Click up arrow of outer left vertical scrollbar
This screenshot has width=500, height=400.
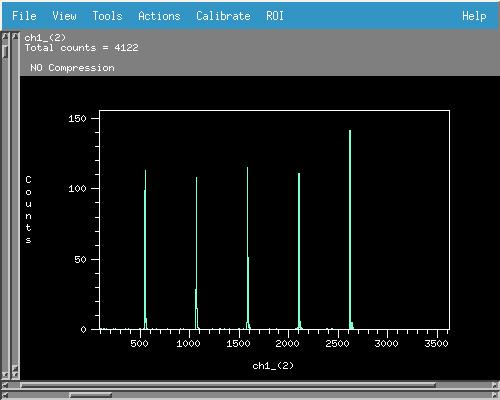point(5,36)
